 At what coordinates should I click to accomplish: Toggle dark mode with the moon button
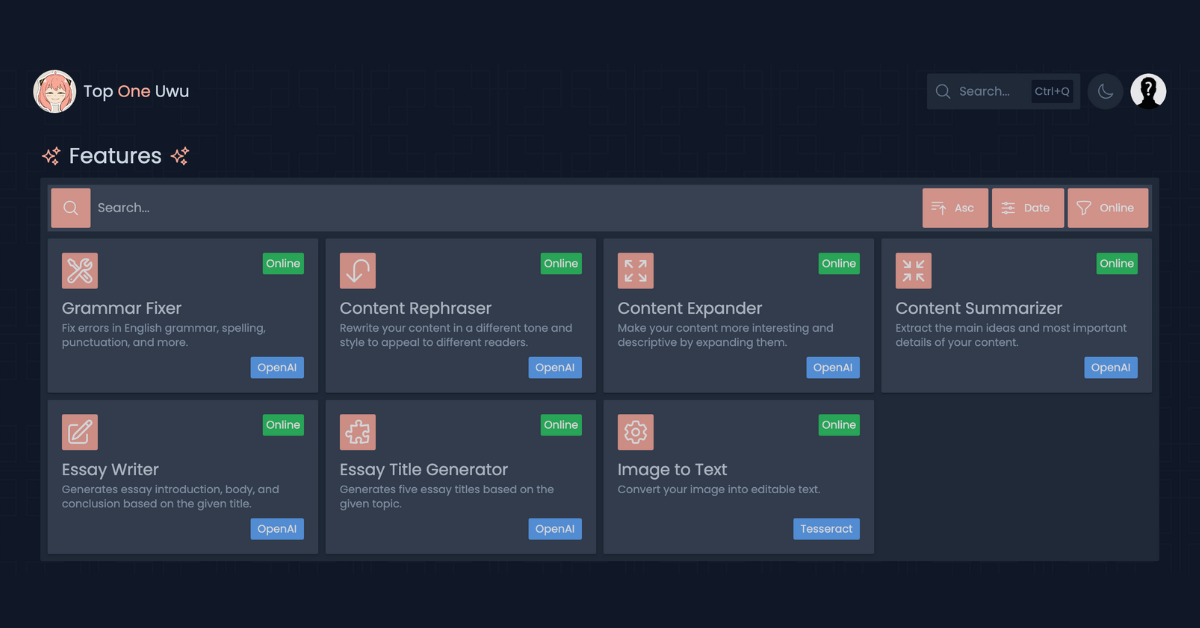point(1105,91)
